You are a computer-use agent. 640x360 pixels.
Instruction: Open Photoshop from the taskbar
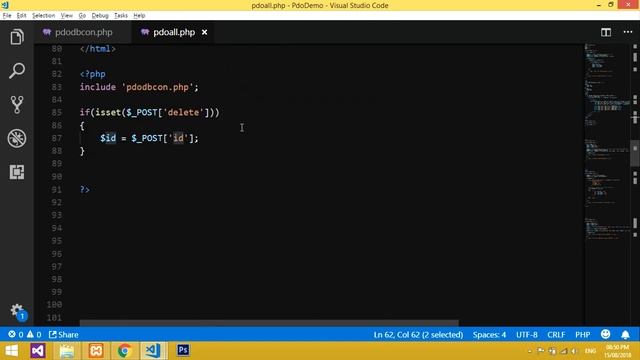[x=183, y=350]
